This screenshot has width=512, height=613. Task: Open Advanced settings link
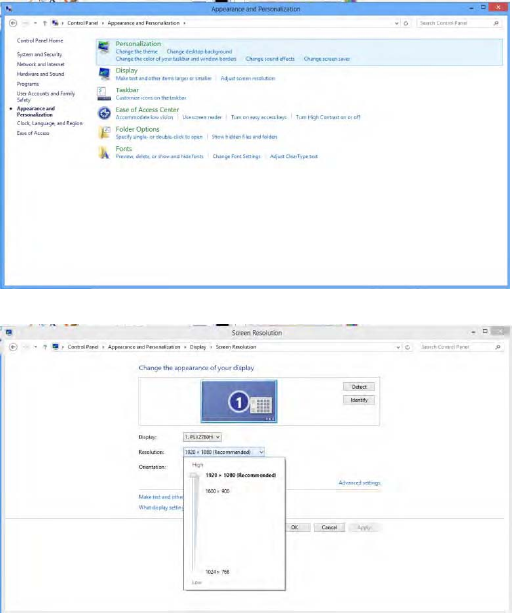point(359,483)
